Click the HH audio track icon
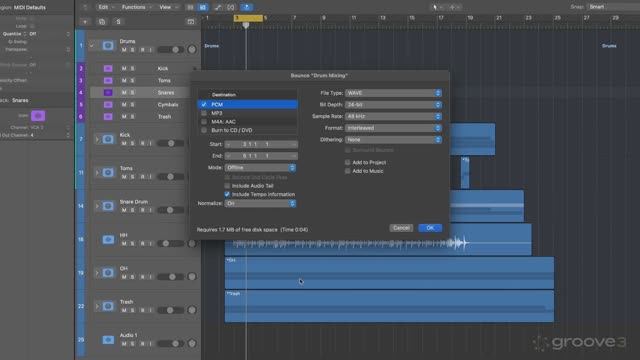640x360 pixels. (x=108, y=239)
